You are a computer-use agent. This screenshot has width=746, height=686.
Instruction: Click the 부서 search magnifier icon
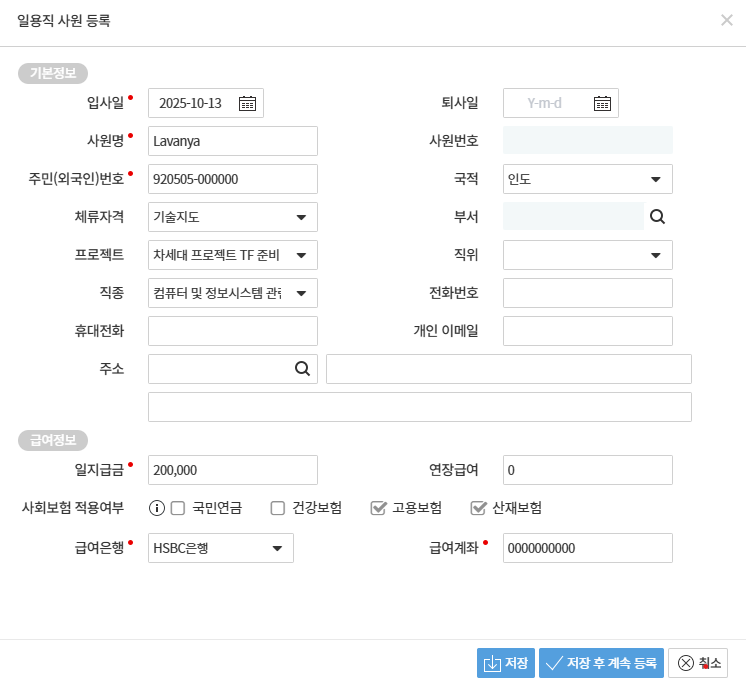click(x=657, y=216)
